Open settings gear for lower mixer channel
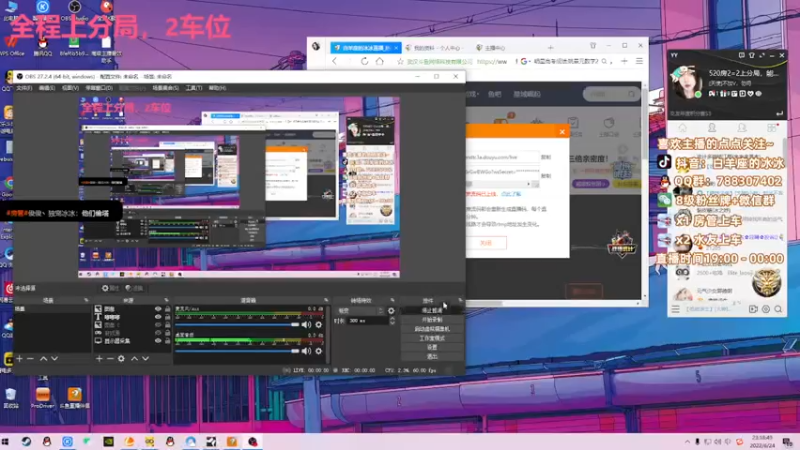 [x=318, y=351]
